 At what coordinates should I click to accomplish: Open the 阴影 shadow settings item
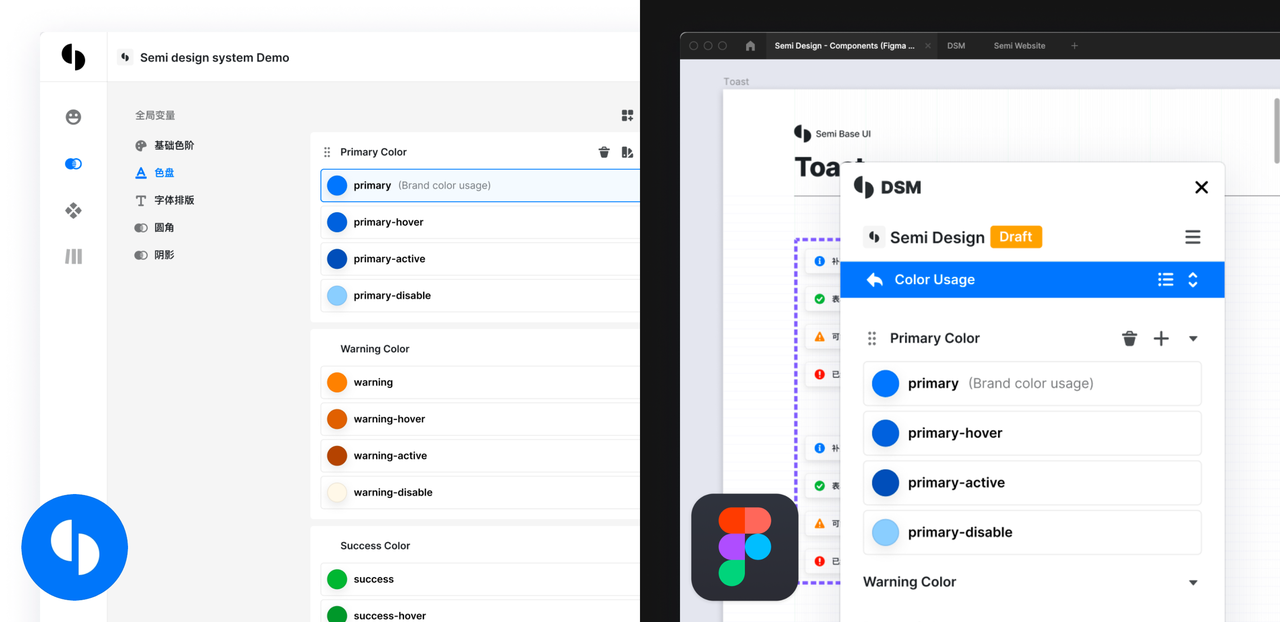(163, 255)
